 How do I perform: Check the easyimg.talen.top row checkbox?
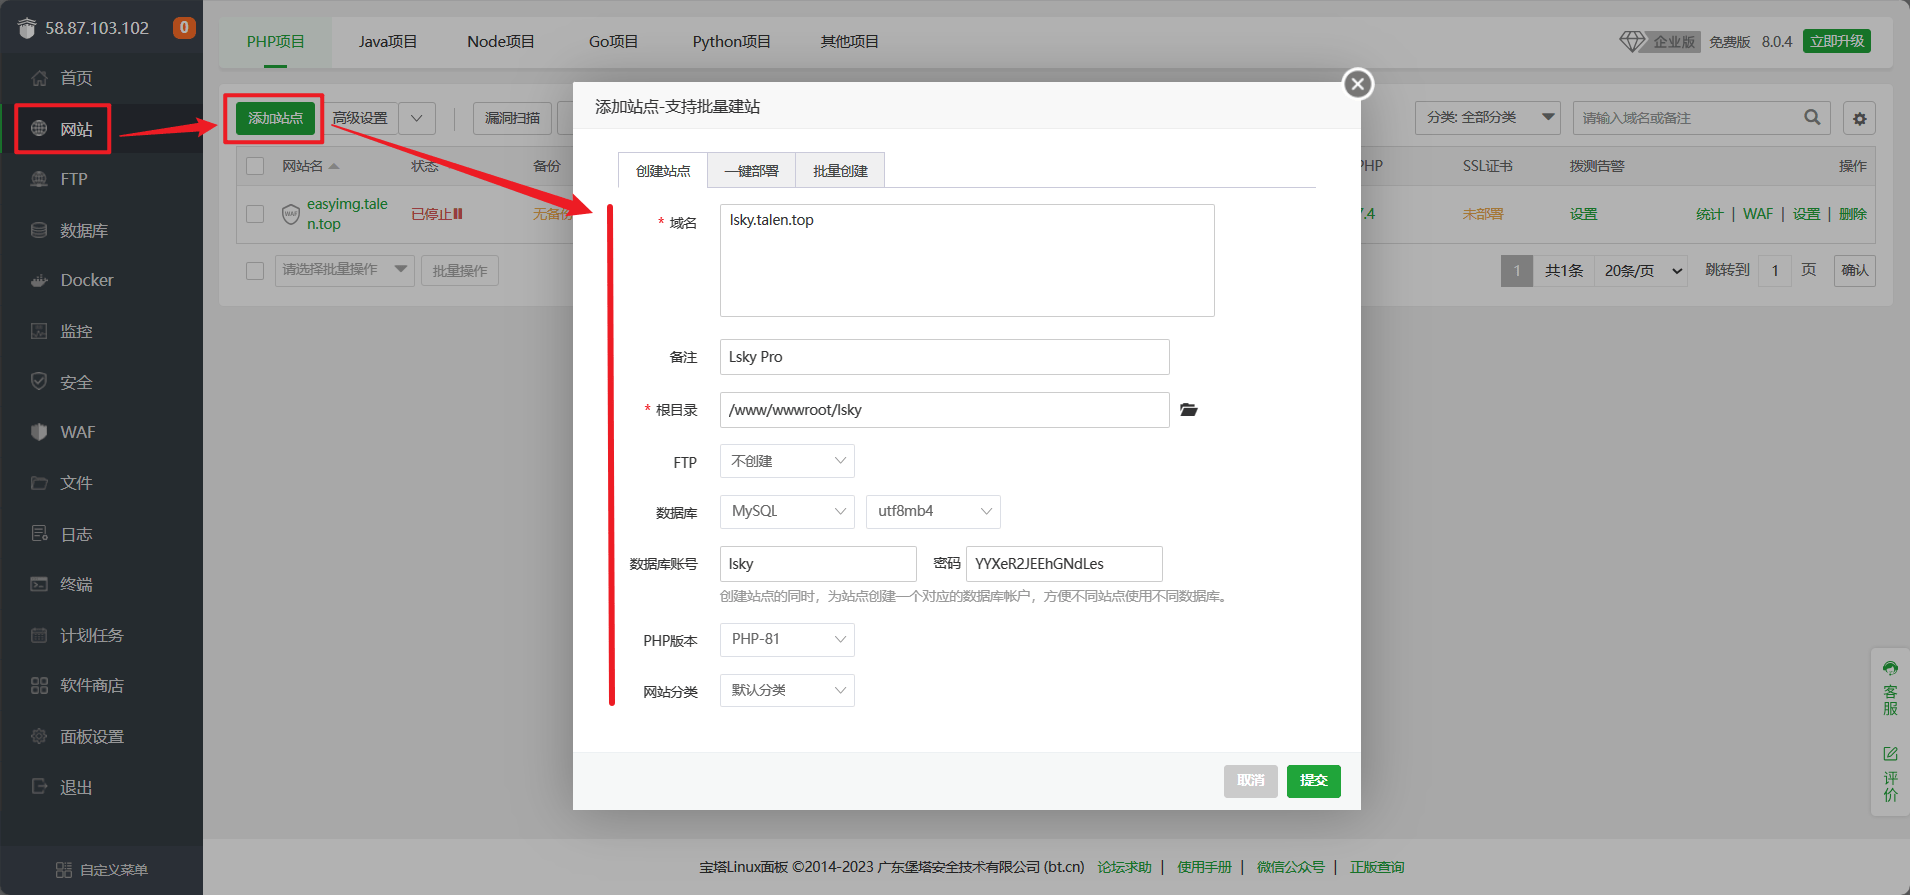[255, 214]
